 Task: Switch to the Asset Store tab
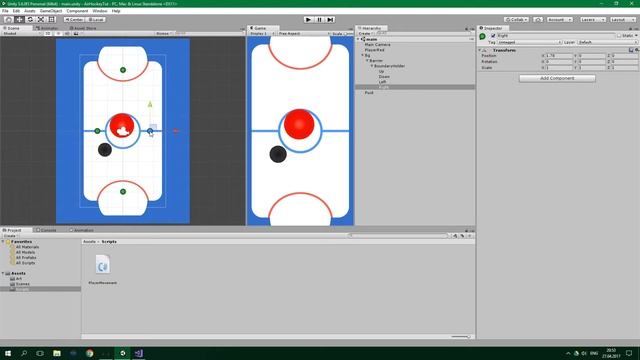pyautogui.click(x=83, y=28)
